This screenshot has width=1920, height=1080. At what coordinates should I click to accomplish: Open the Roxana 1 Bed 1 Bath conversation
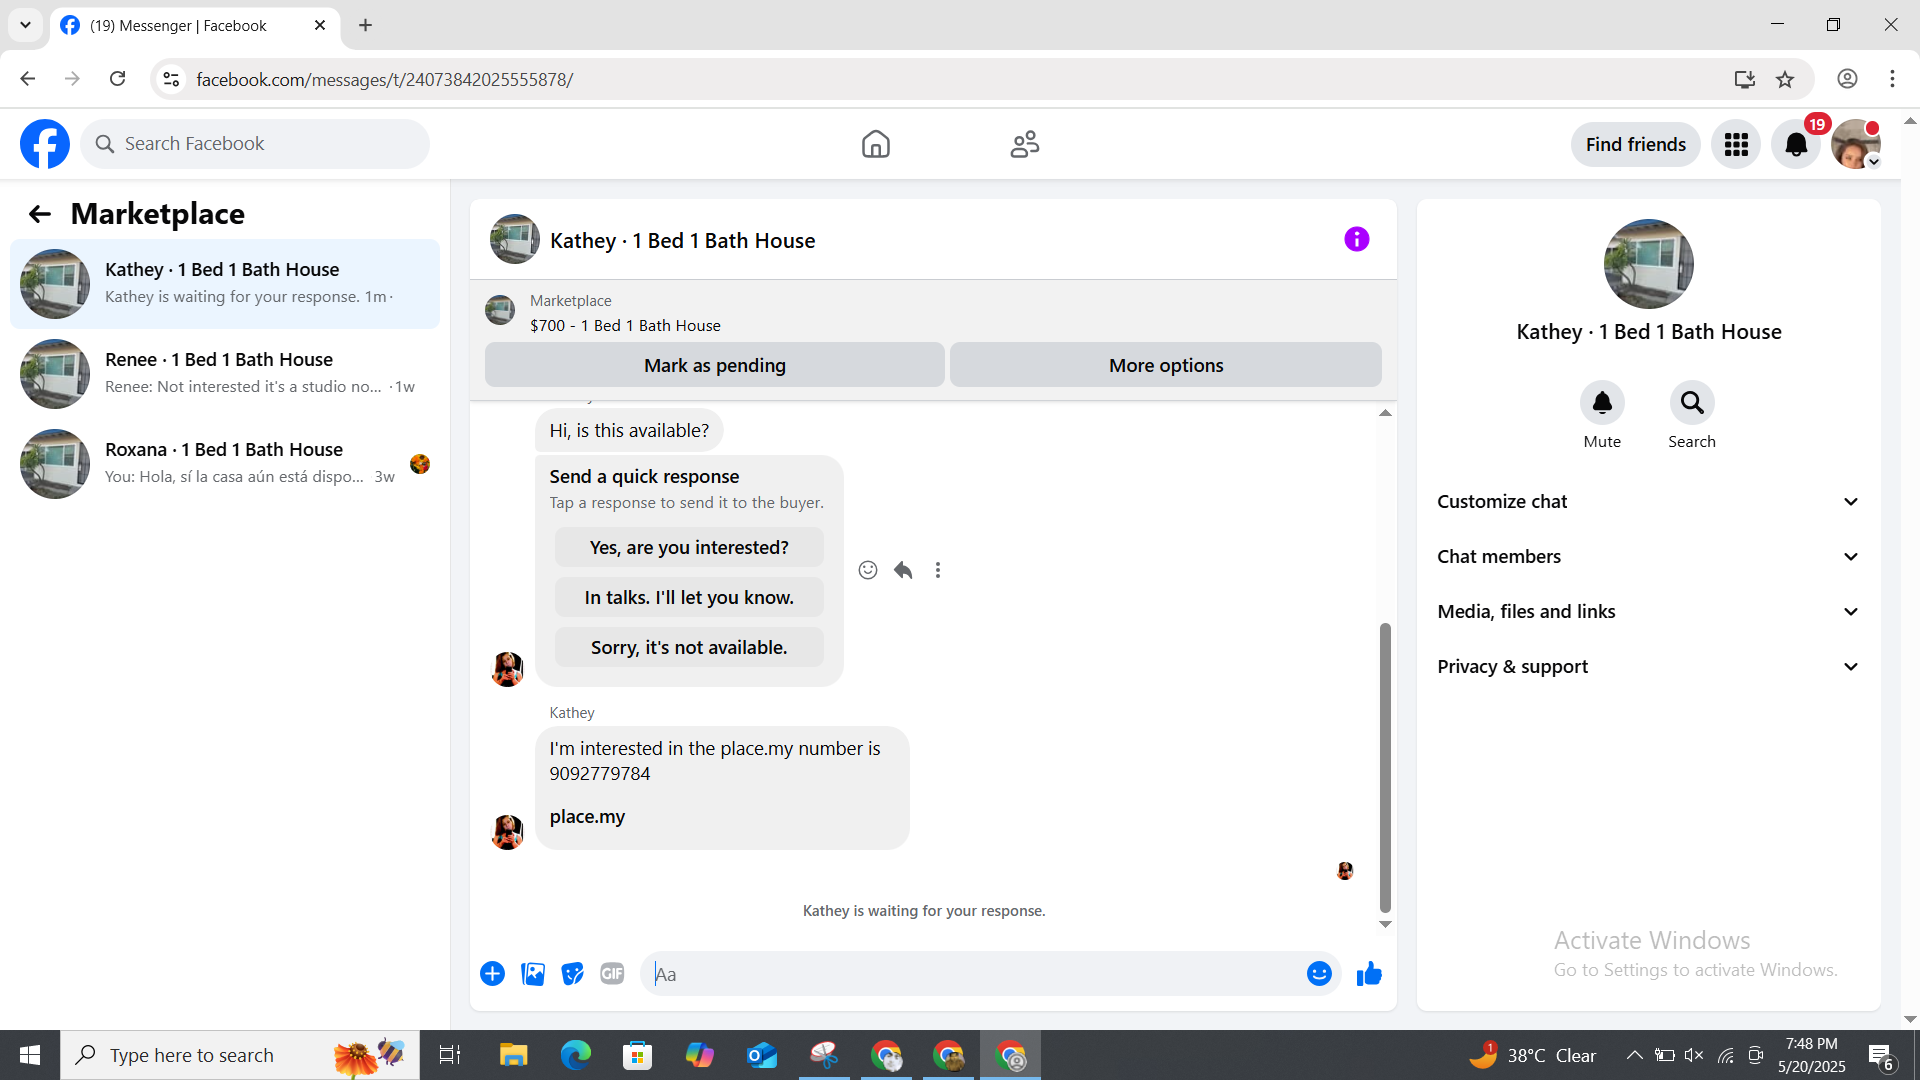[225, 463]
